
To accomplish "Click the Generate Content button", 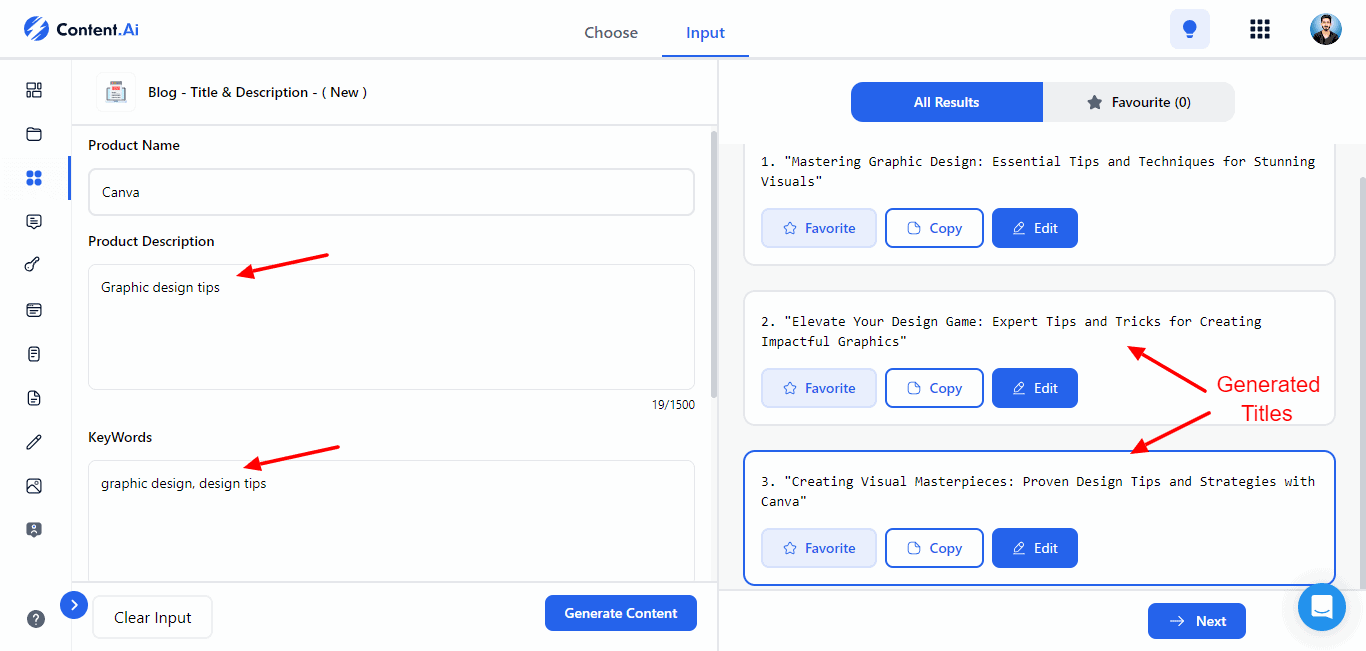I will 620,613.
